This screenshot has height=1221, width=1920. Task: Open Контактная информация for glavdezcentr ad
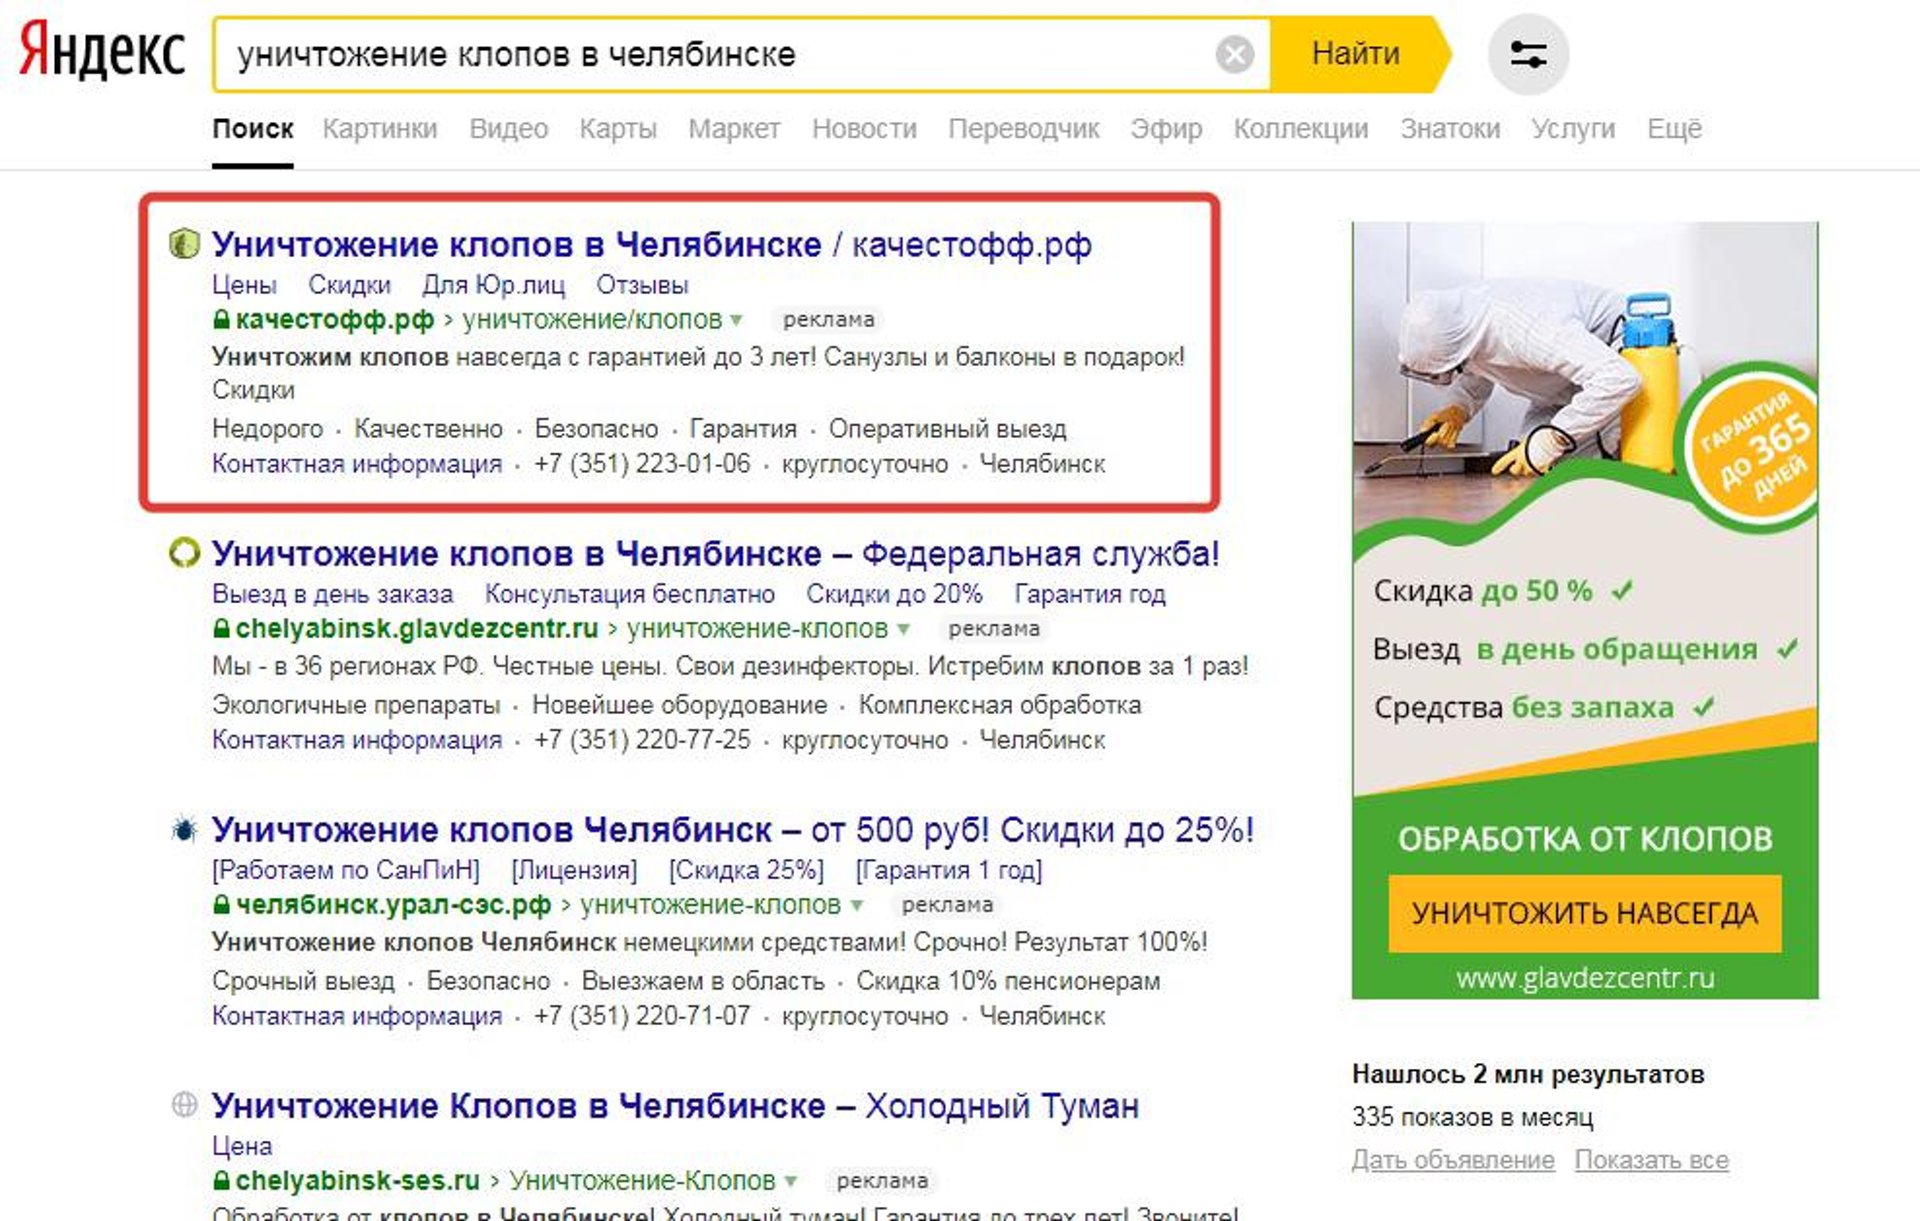(357, 740)
